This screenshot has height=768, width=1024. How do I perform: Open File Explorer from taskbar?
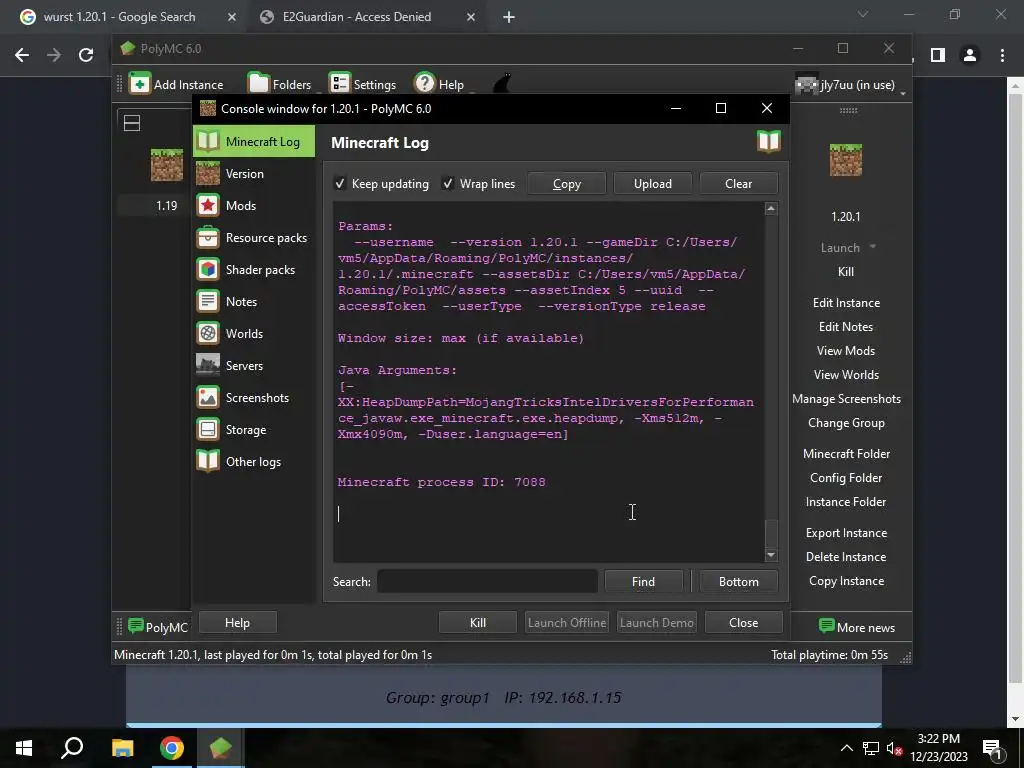click(122, 748)
